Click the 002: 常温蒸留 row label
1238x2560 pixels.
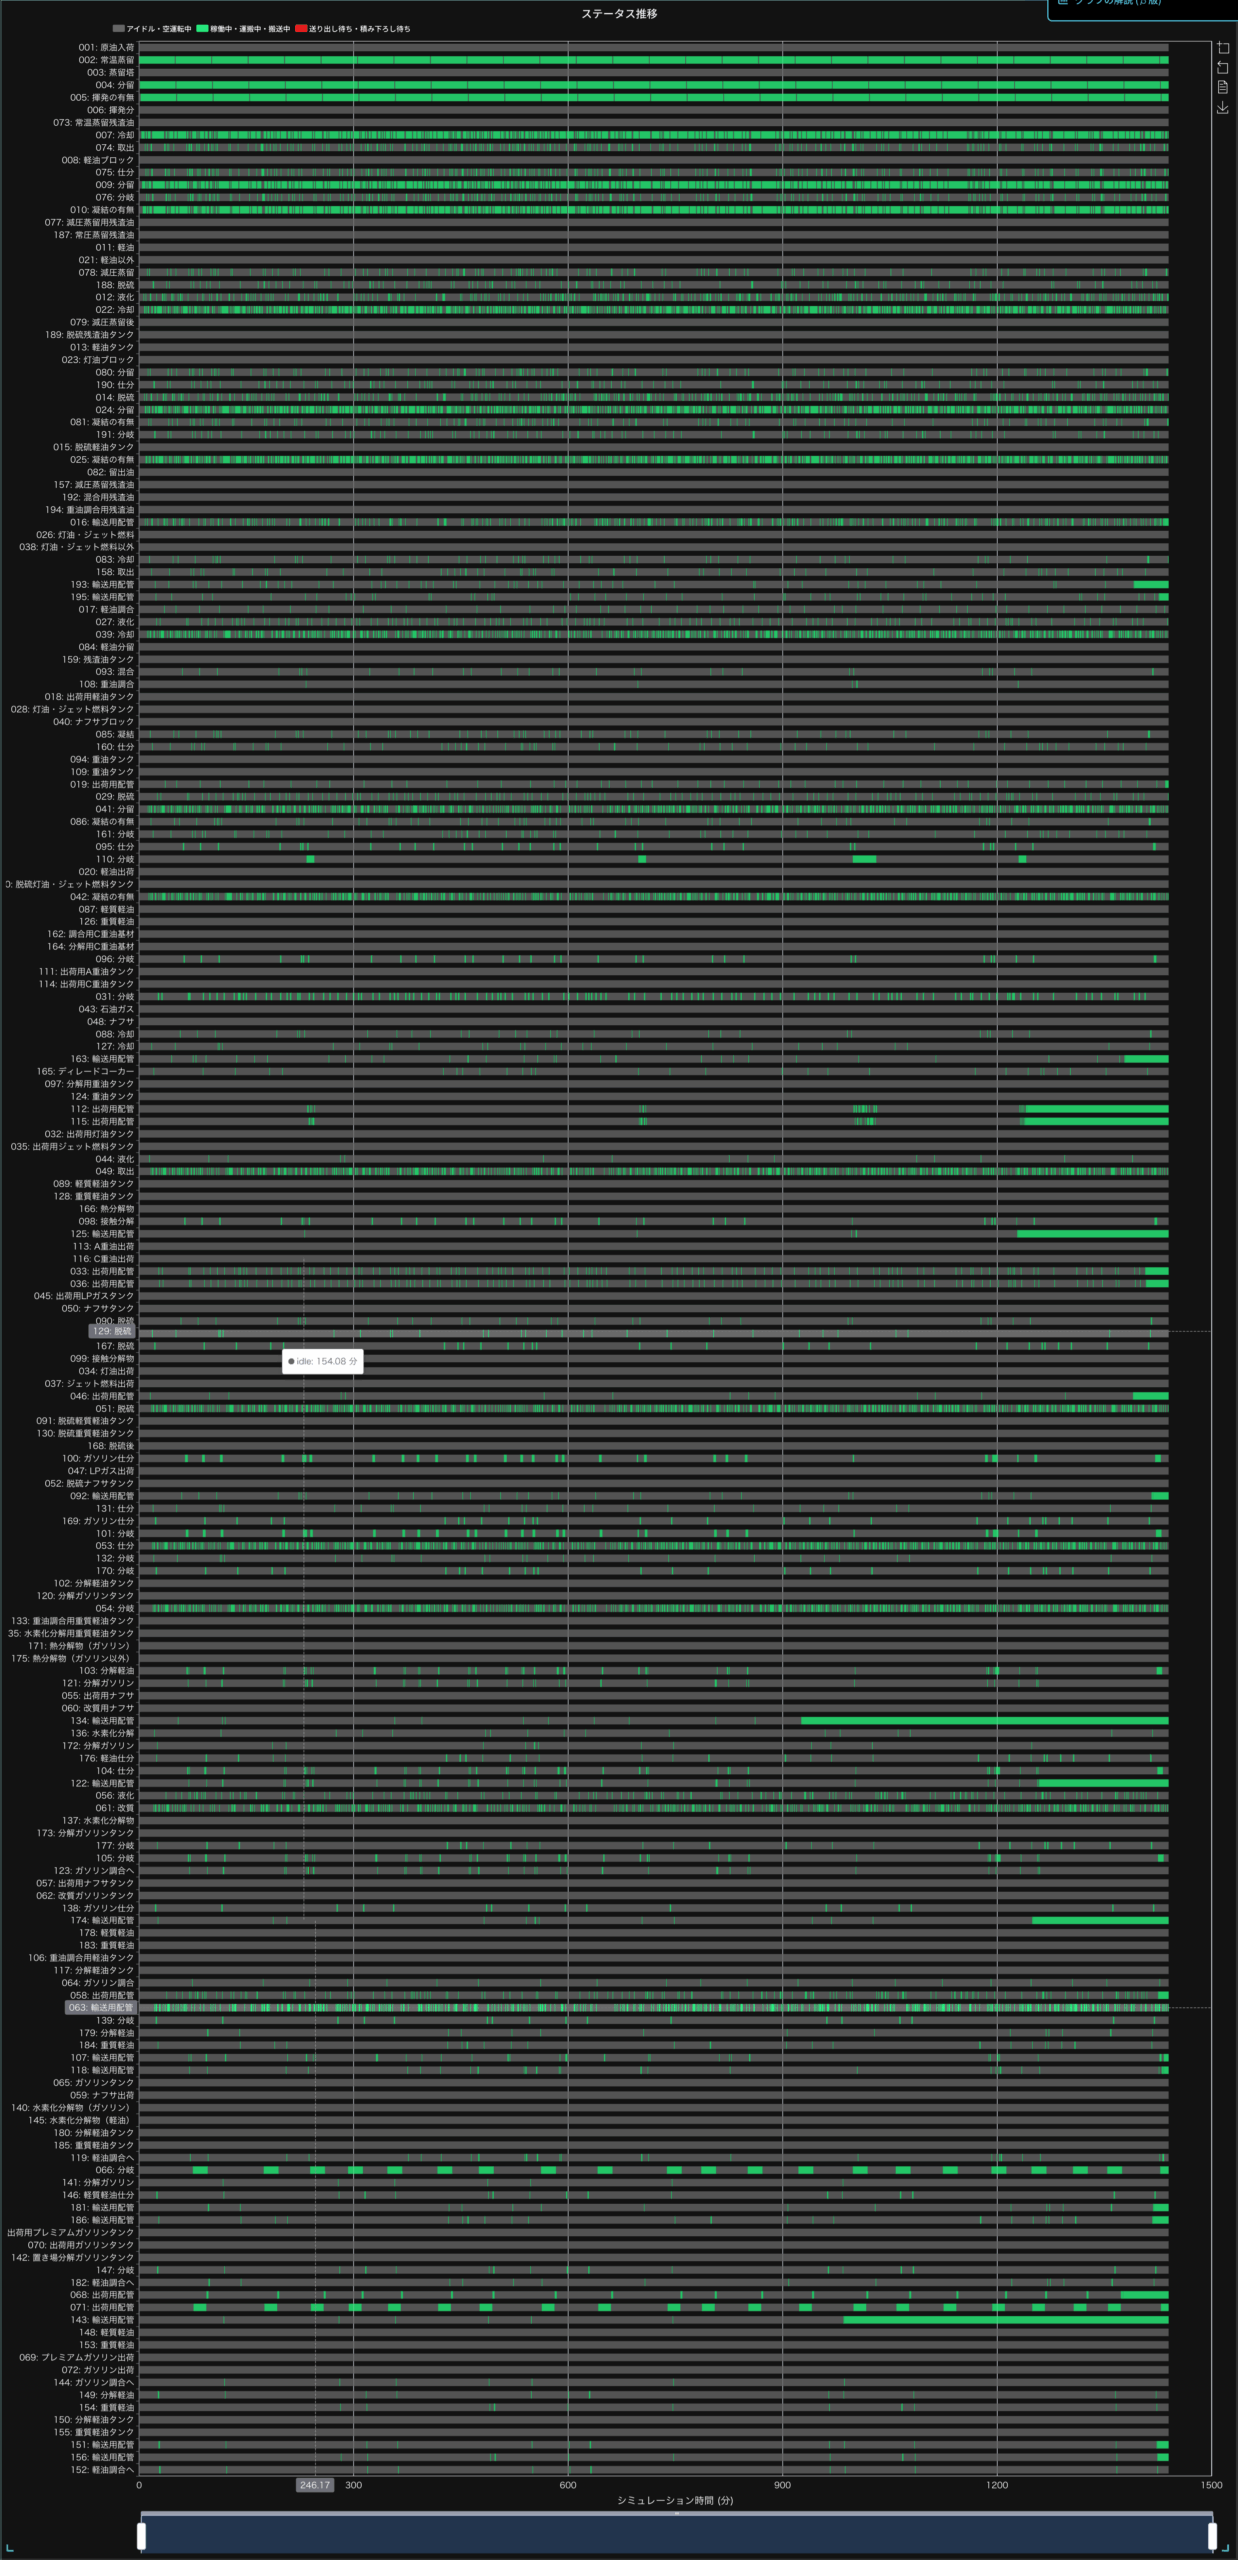(106, 60)
